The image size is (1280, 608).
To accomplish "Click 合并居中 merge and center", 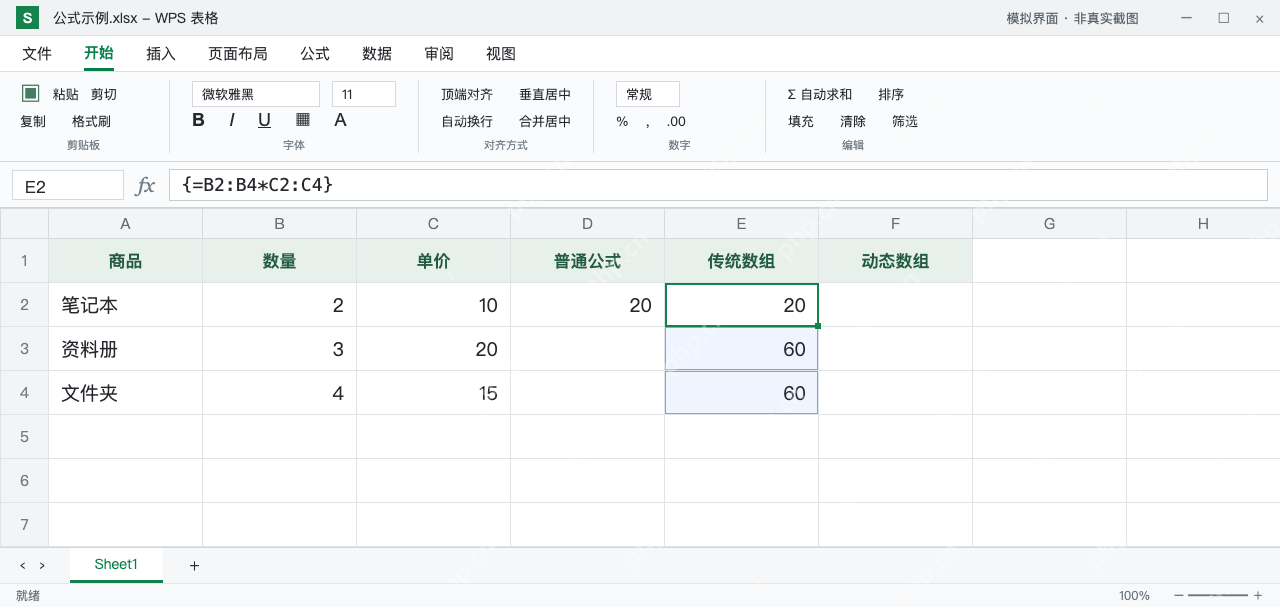I will pos(545,121).
